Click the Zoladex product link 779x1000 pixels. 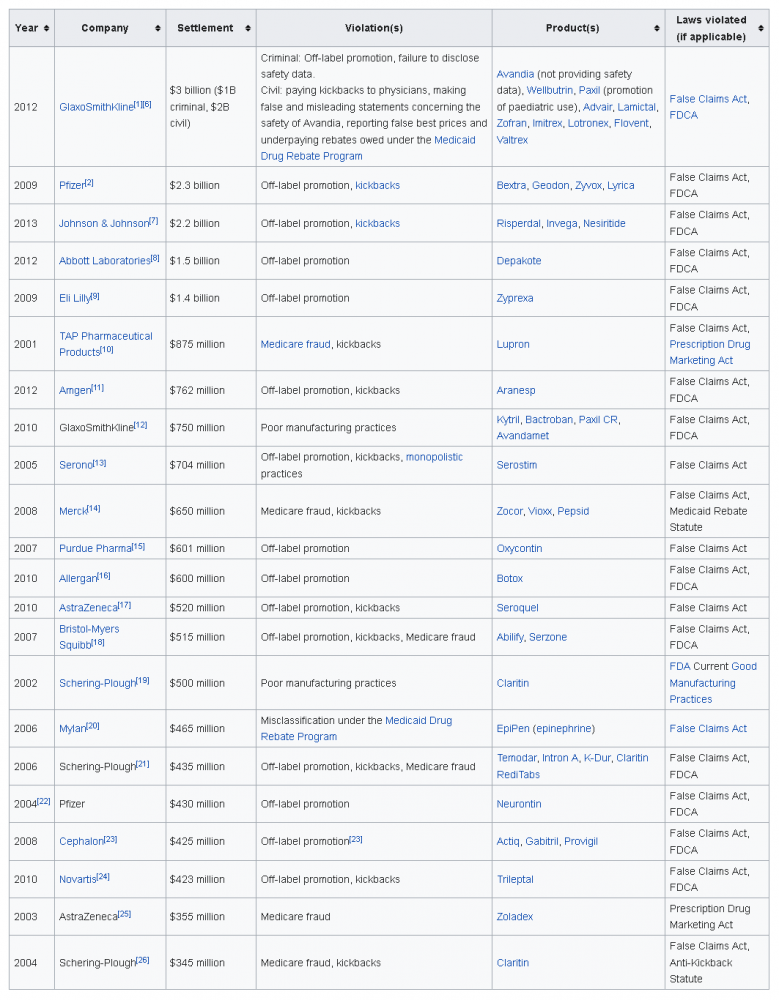click(514, 917)
